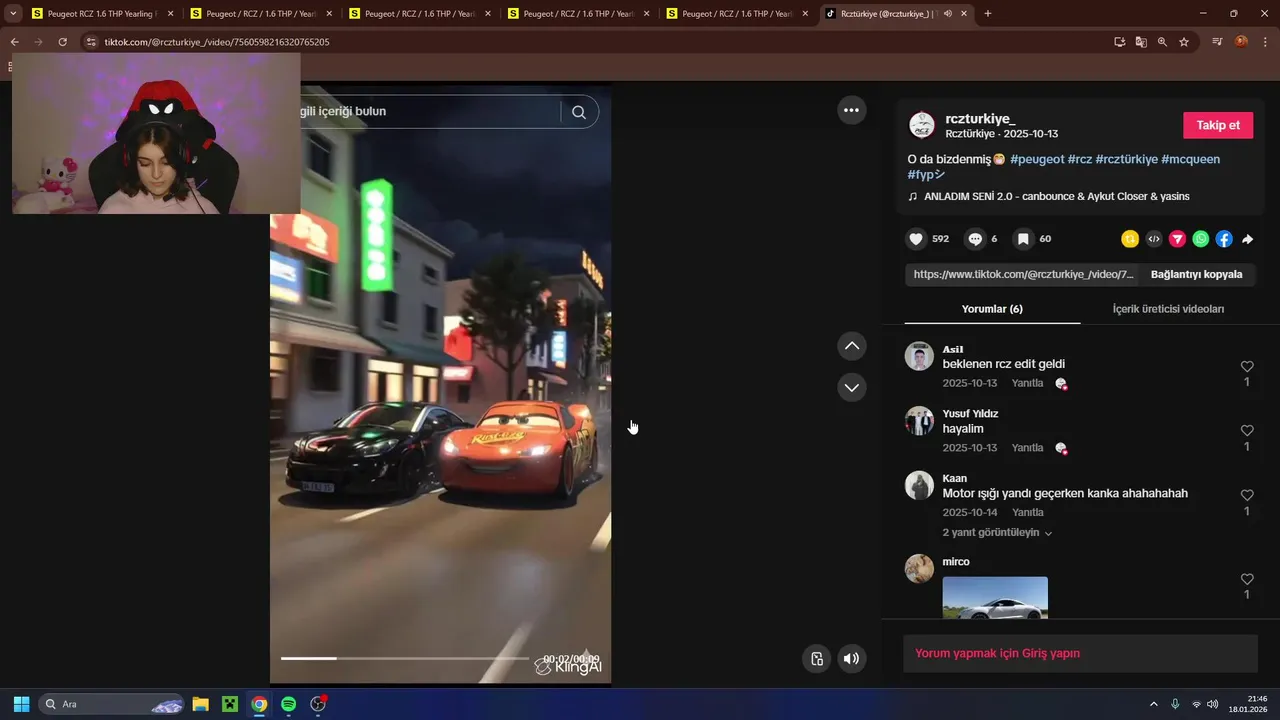The image size is (1280, 720).
Task: Switch to Yorumlar (6) tab
Action: click(992, 309)
